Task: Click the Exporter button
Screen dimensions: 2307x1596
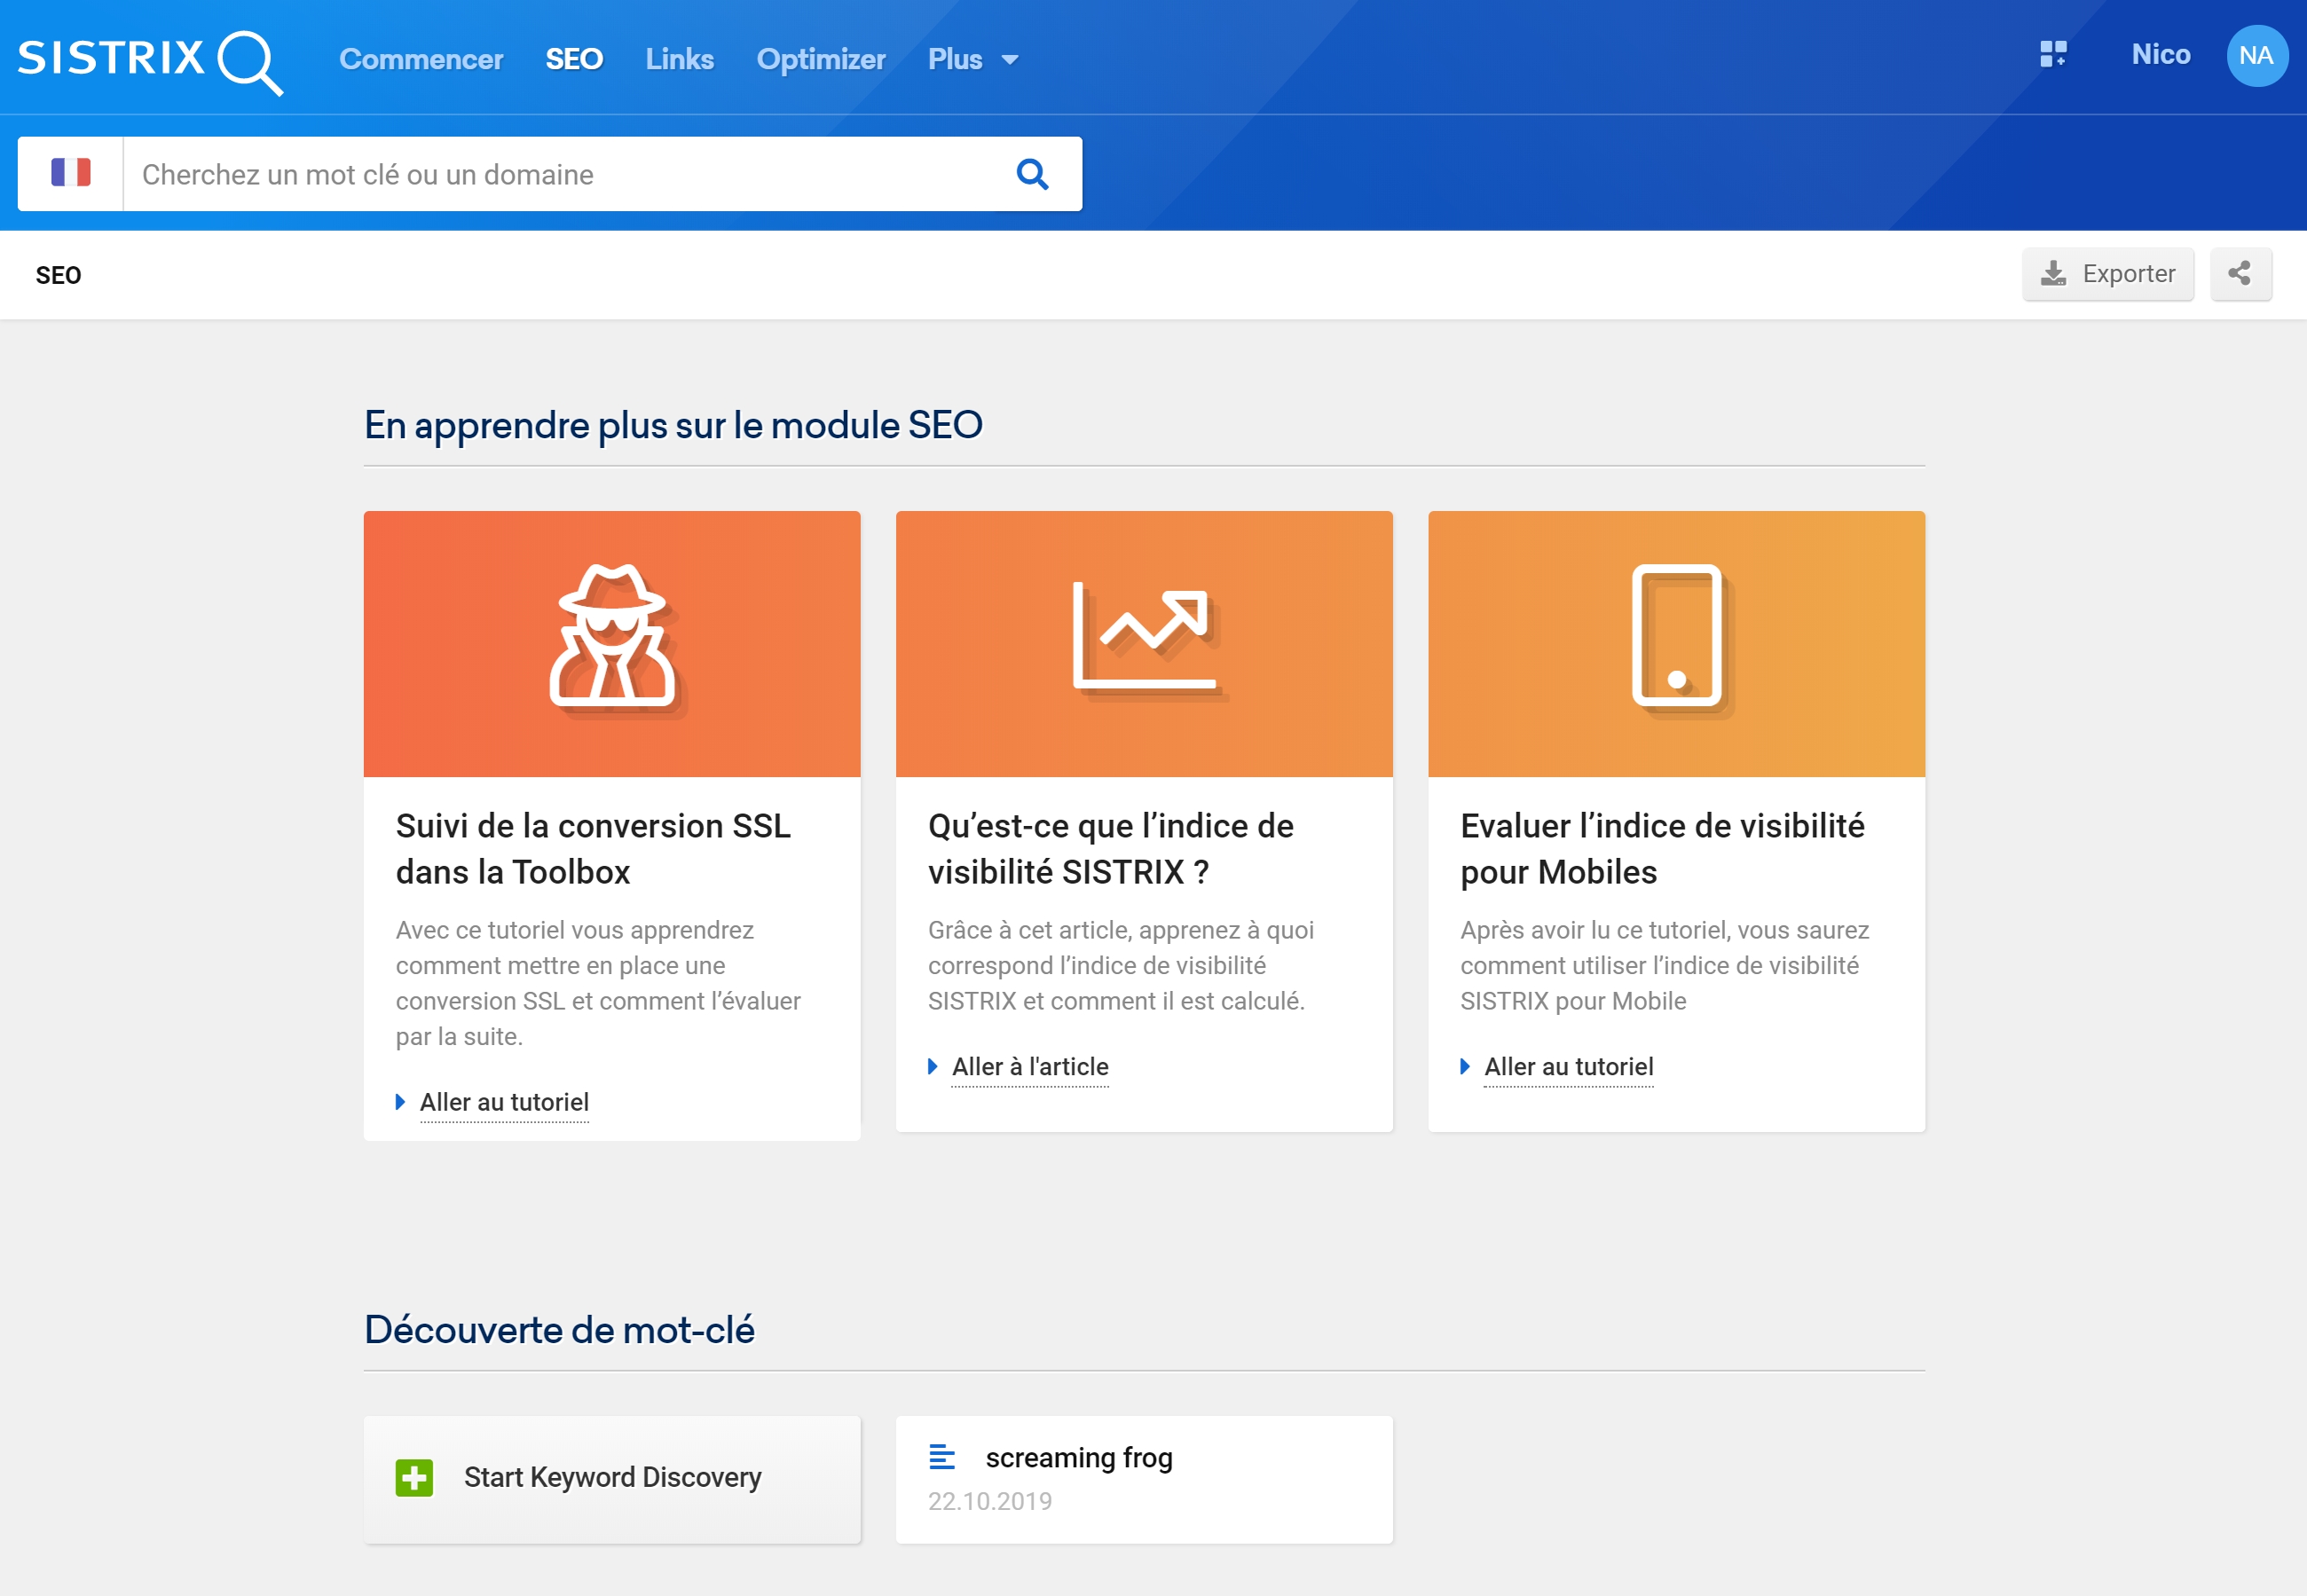Action: tap(2108, 274)
